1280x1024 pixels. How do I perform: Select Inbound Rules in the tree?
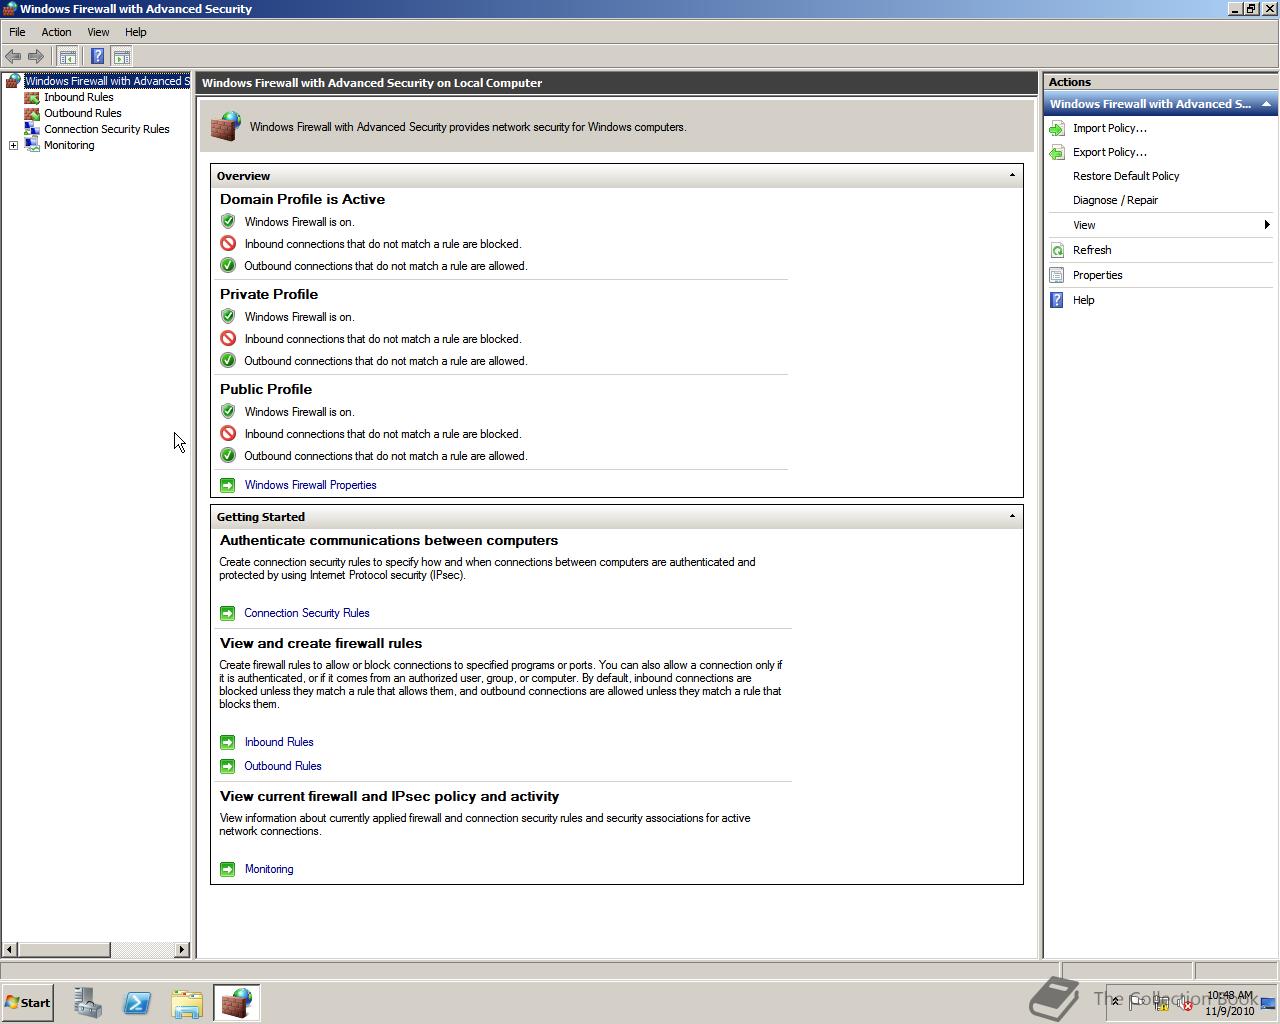[79, 97]
